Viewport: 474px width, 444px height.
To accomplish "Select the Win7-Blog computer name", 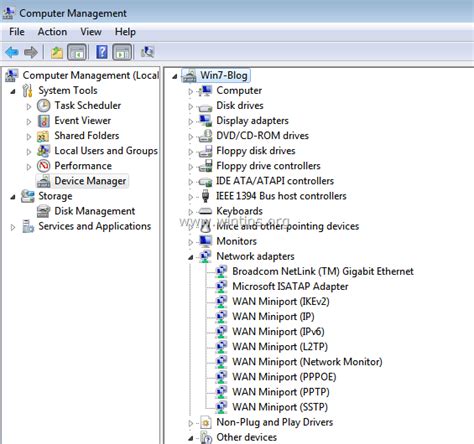I will [x=224, y=76].
